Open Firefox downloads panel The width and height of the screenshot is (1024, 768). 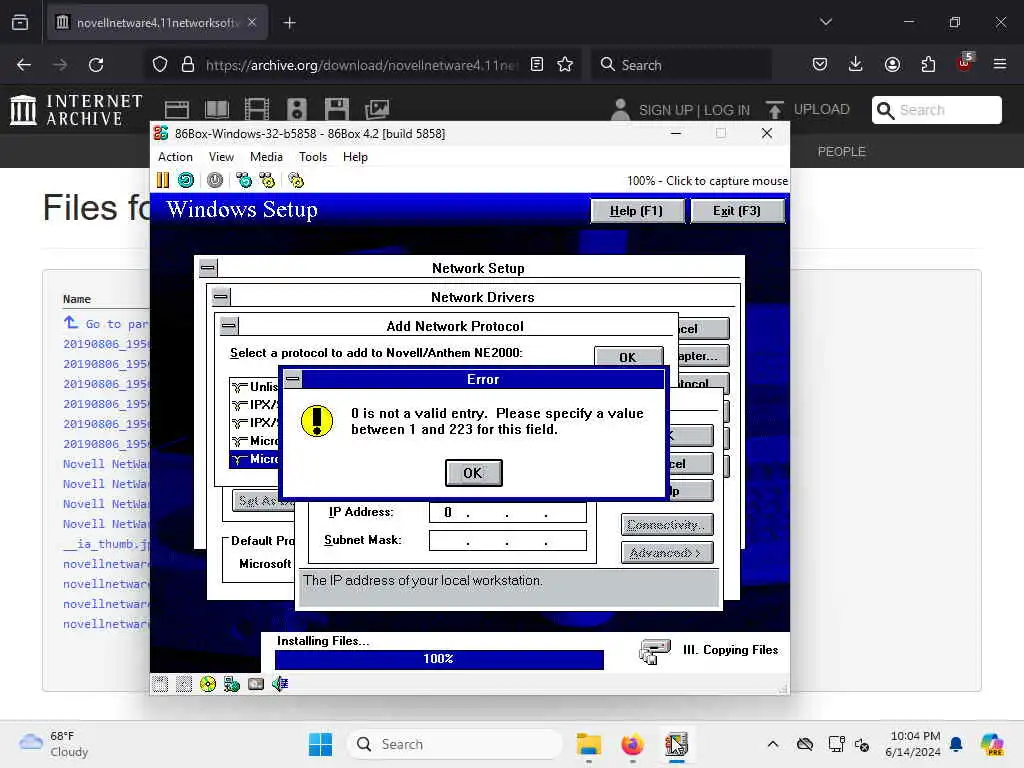[x=856, y=65]
